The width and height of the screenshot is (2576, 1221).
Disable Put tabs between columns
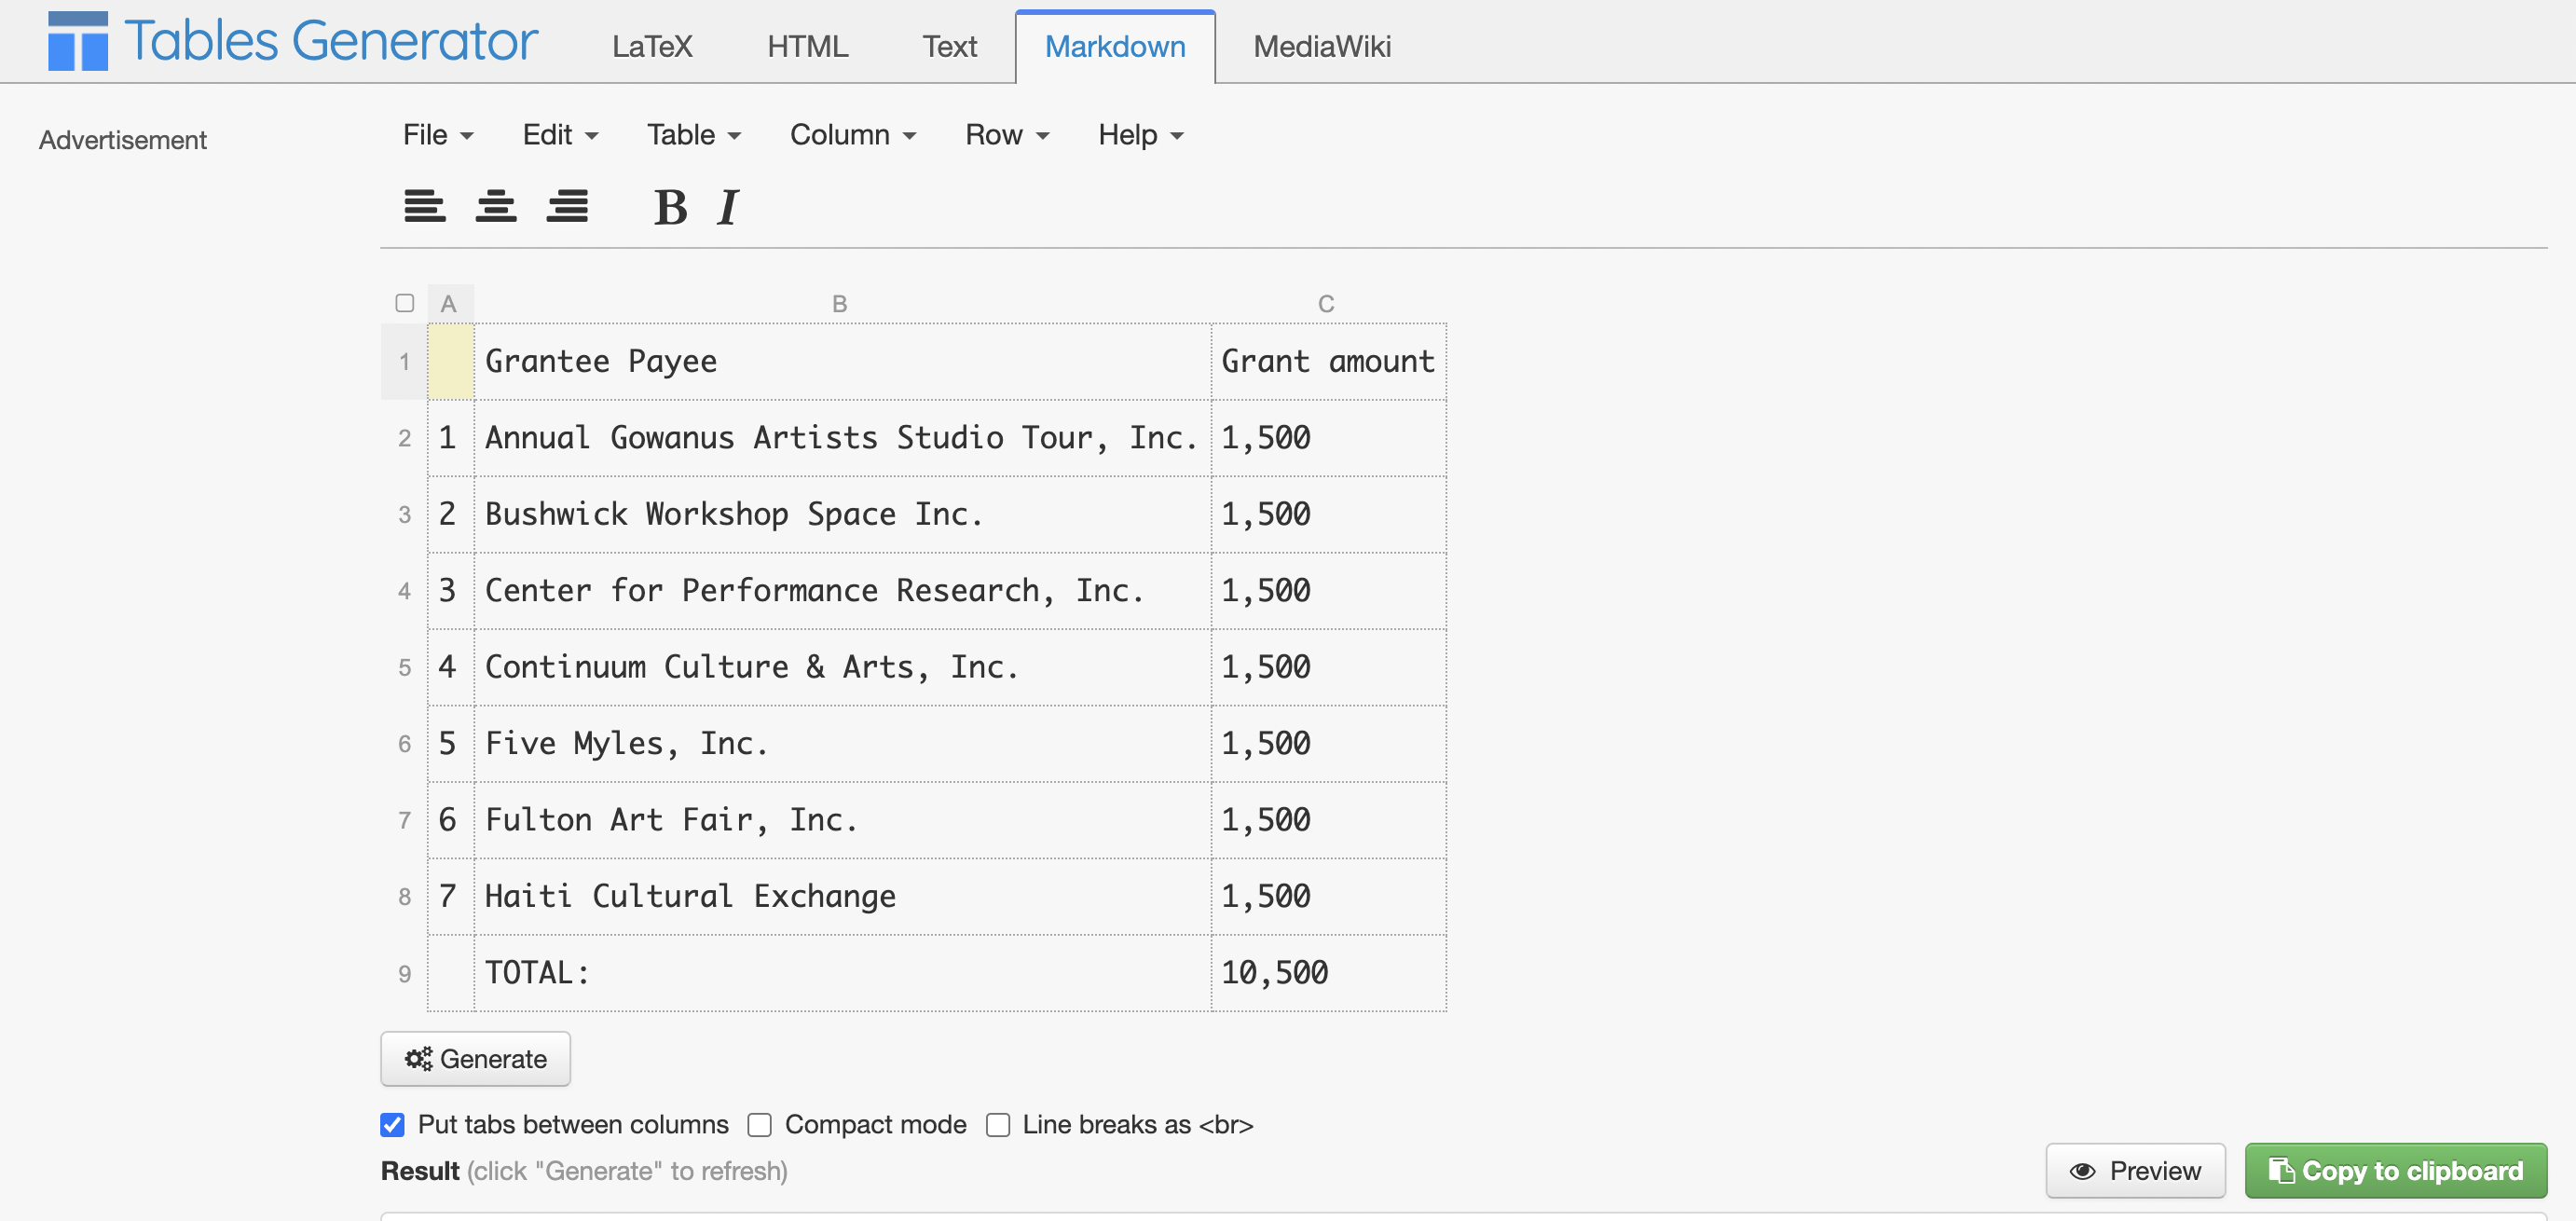[392, 1125]
